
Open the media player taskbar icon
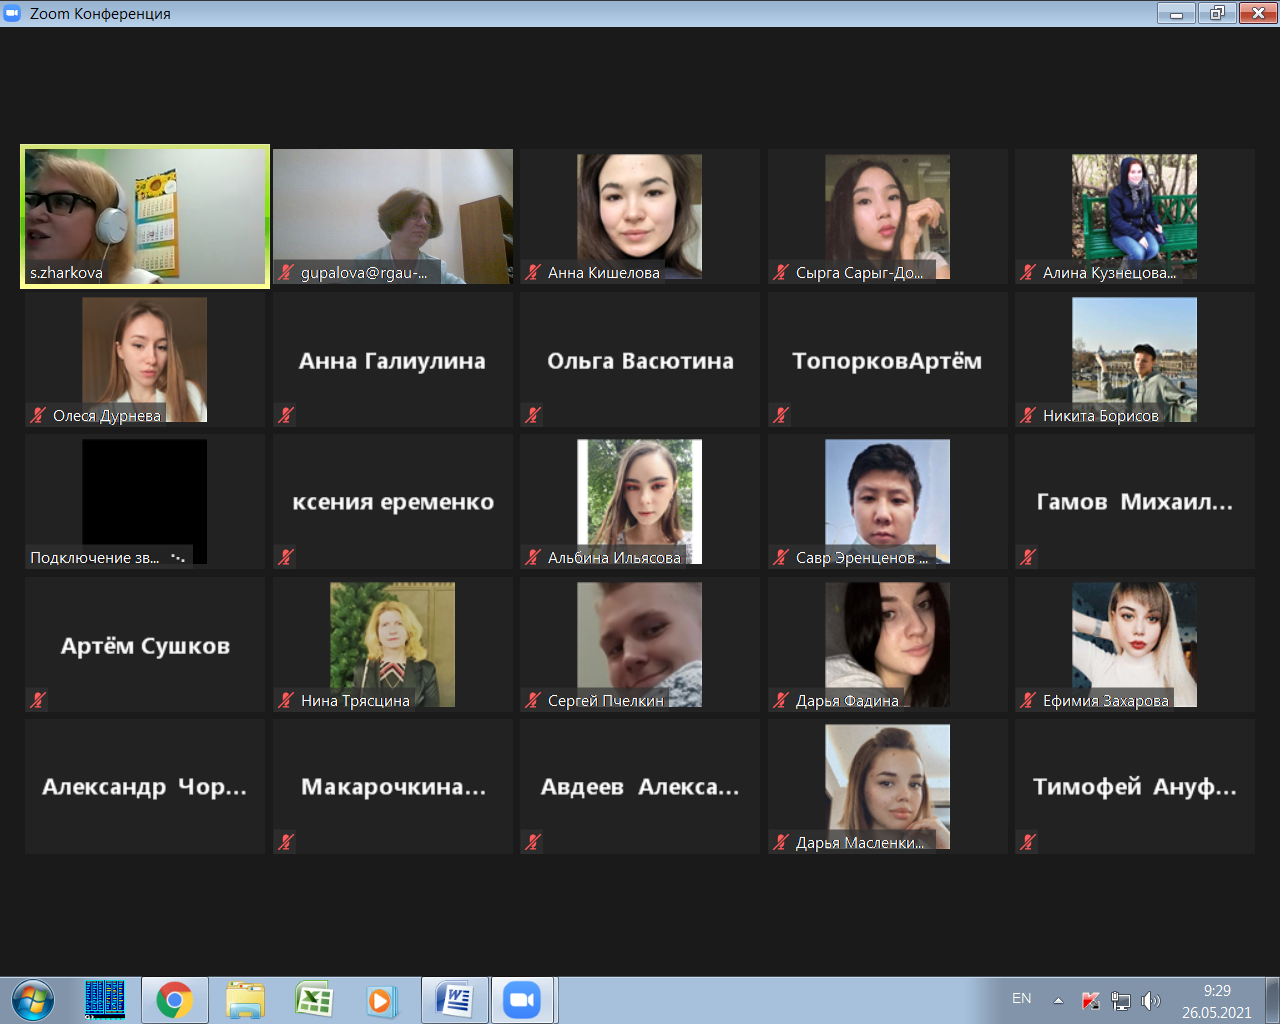pos(381,1000)
